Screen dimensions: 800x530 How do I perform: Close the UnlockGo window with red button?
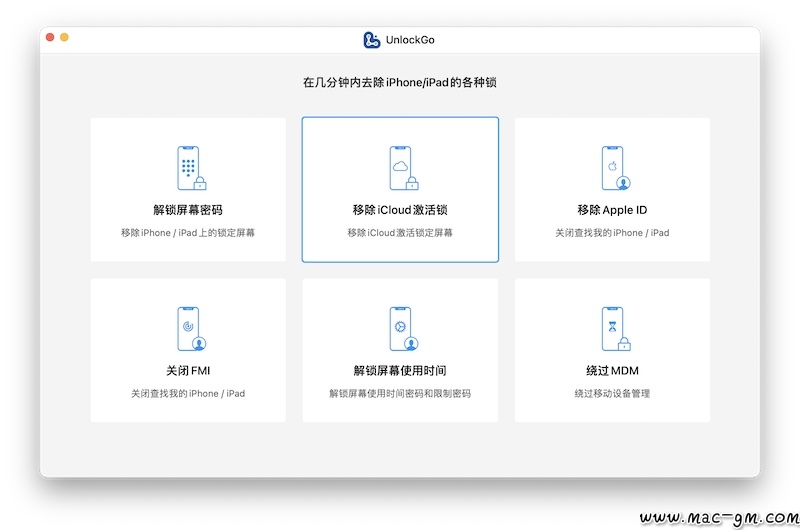(50, 37)
